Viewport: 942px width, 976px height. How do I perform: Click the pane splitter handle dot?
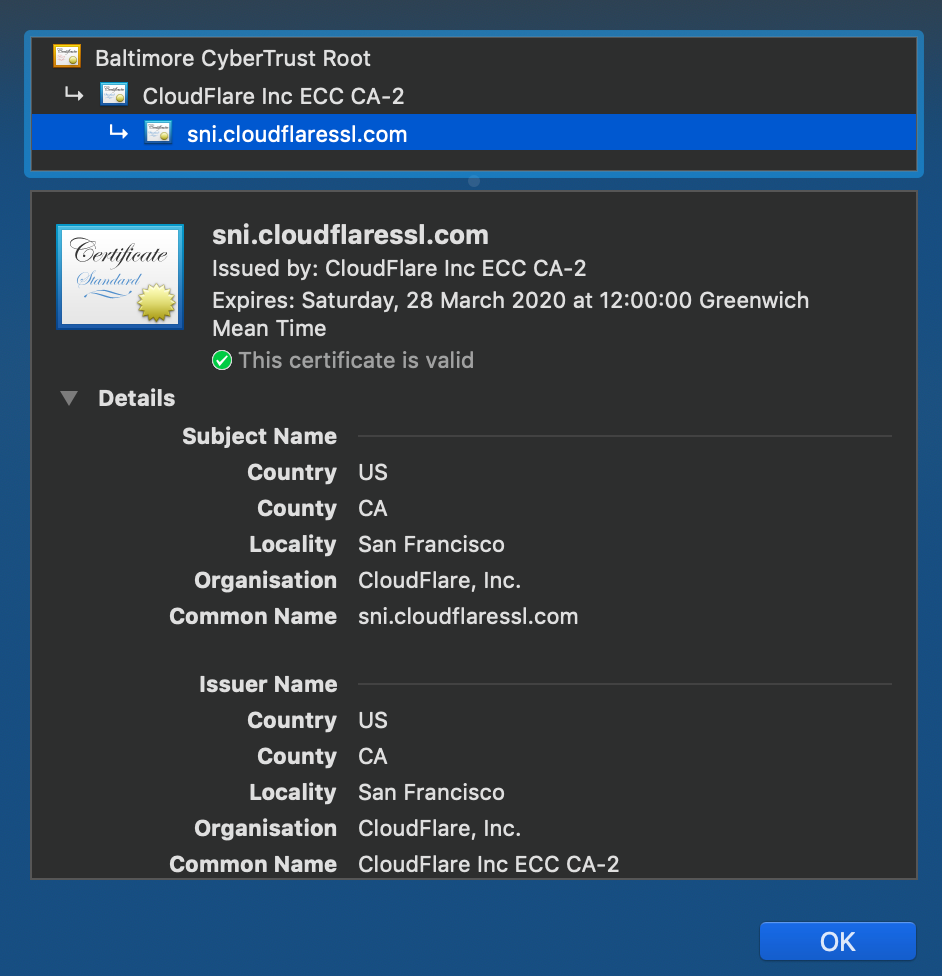[x=474, y=181]
